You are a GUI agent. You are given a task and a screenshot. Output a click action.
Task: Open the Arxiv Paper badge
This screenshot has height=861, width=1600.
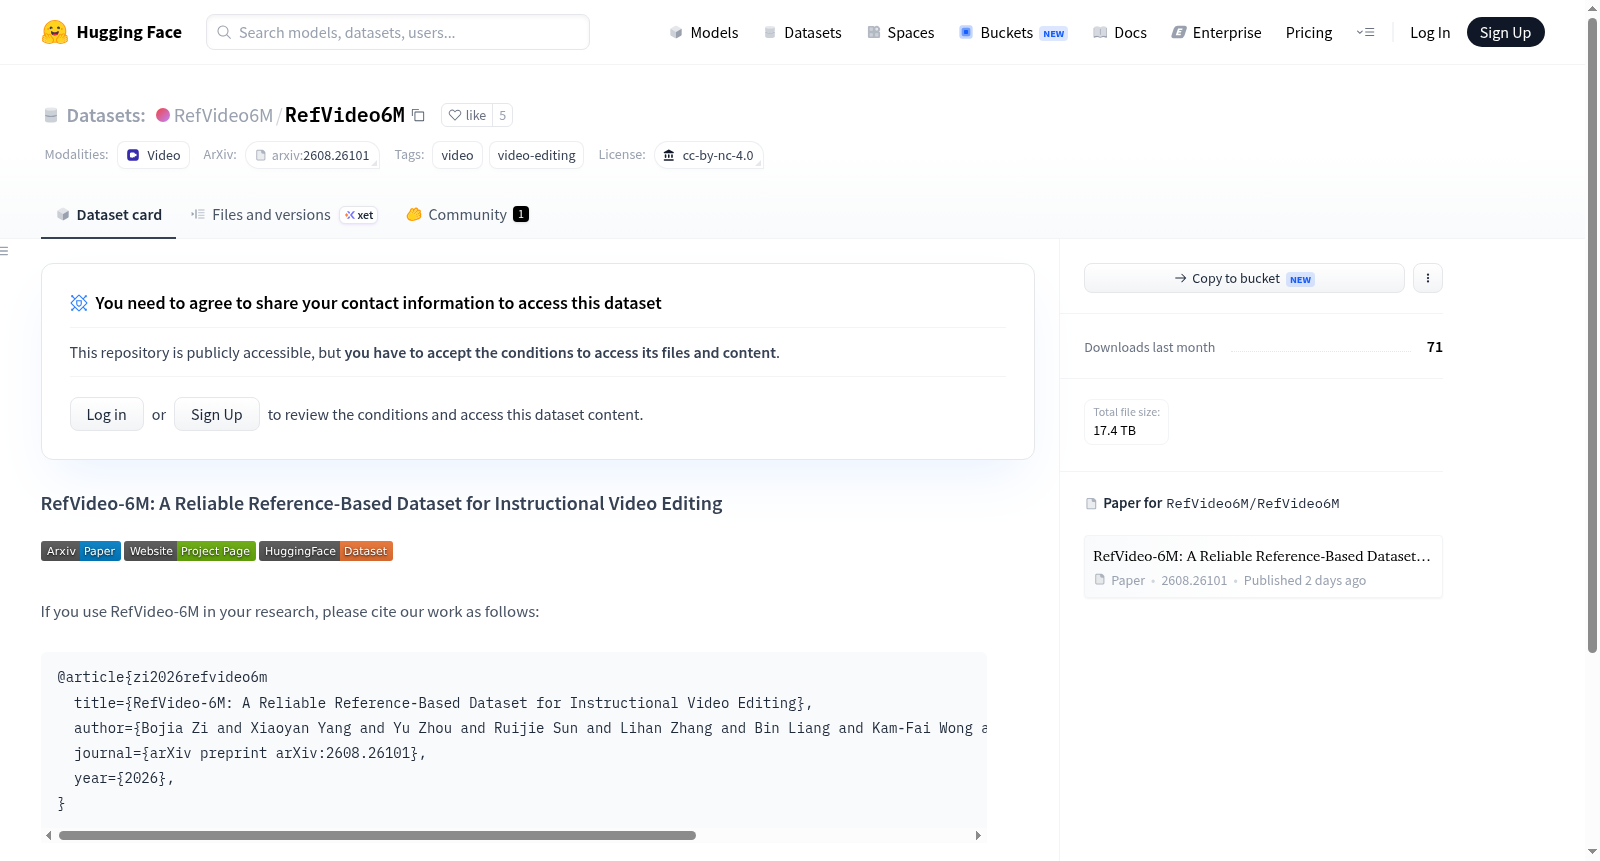tap(81, 551)
